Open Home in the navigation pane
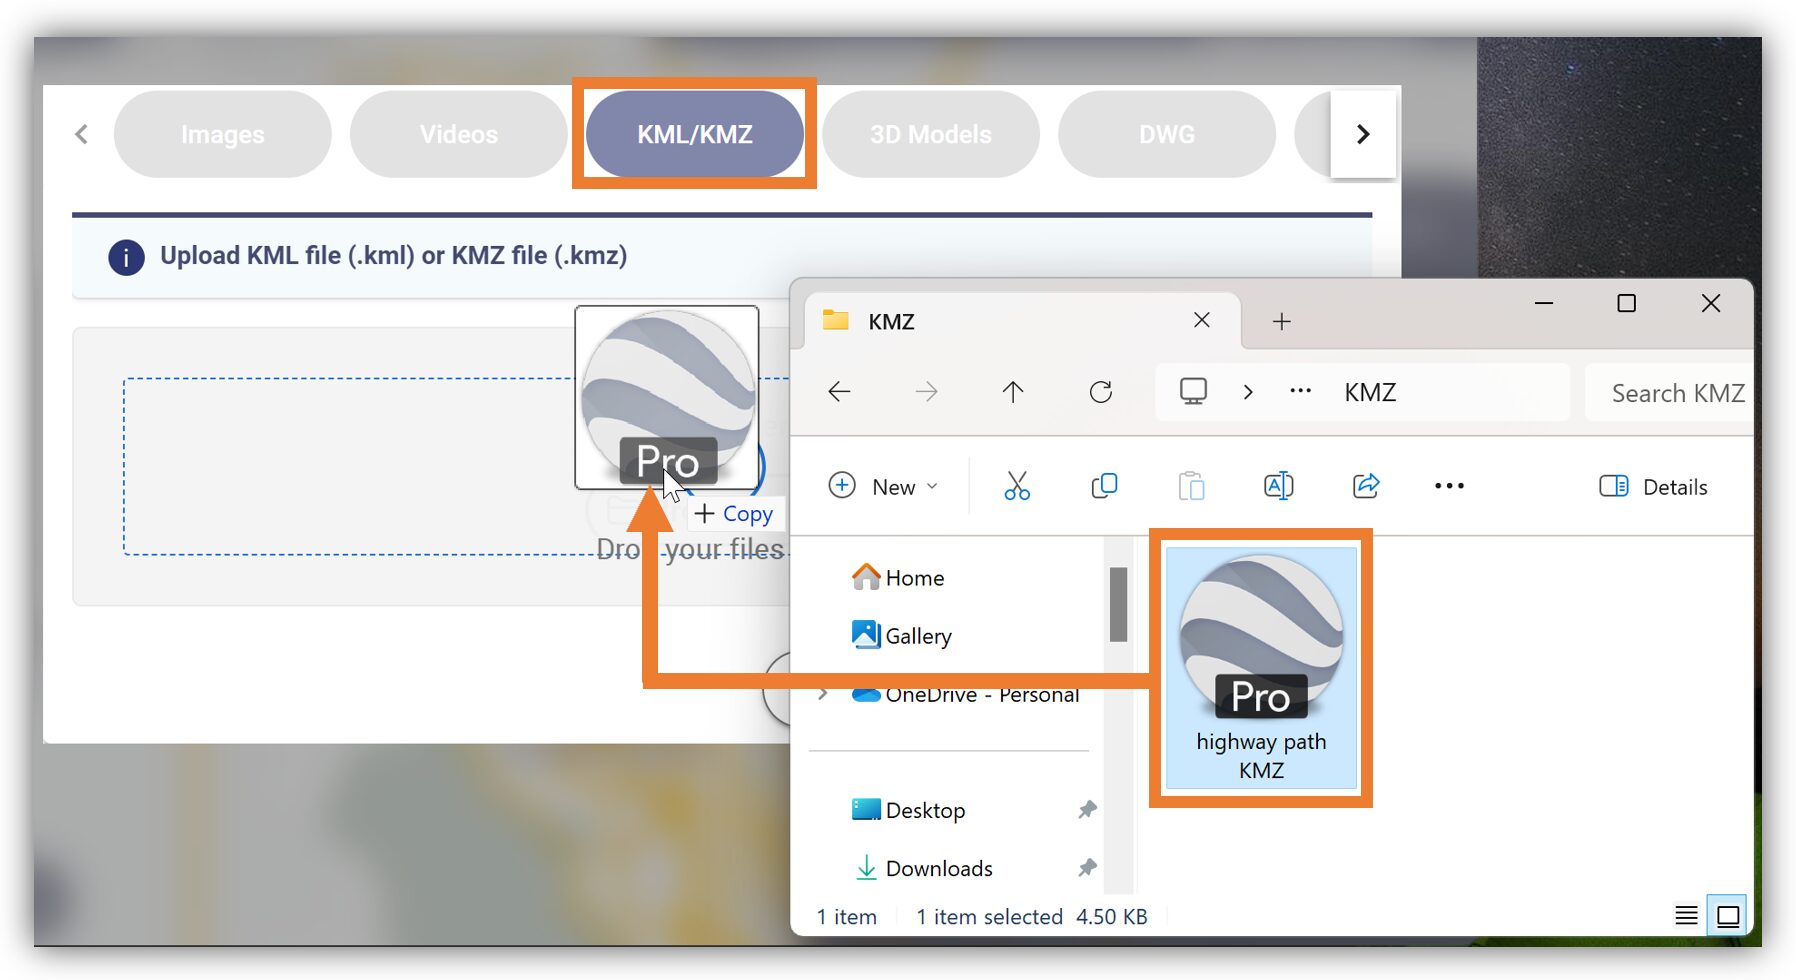Viewport: 1796px width, 980px height. click(x=899, y=578)
